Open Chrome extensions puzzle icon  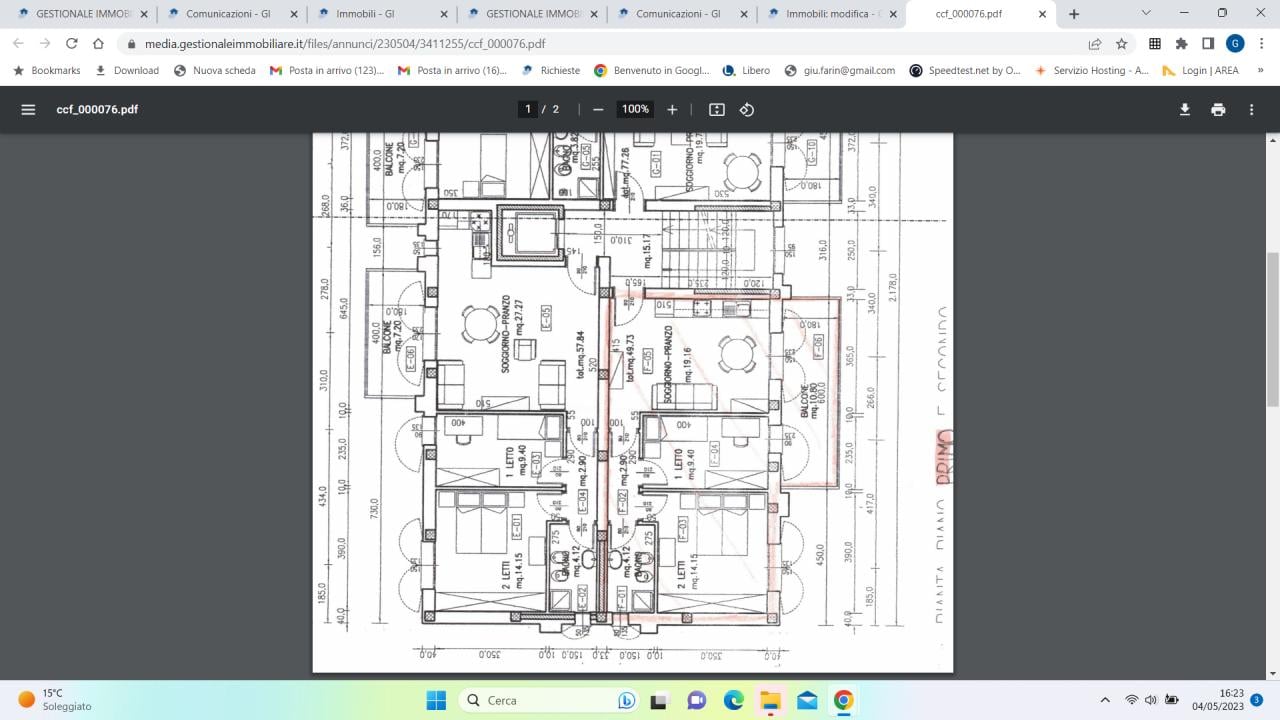coord(1181,44)
